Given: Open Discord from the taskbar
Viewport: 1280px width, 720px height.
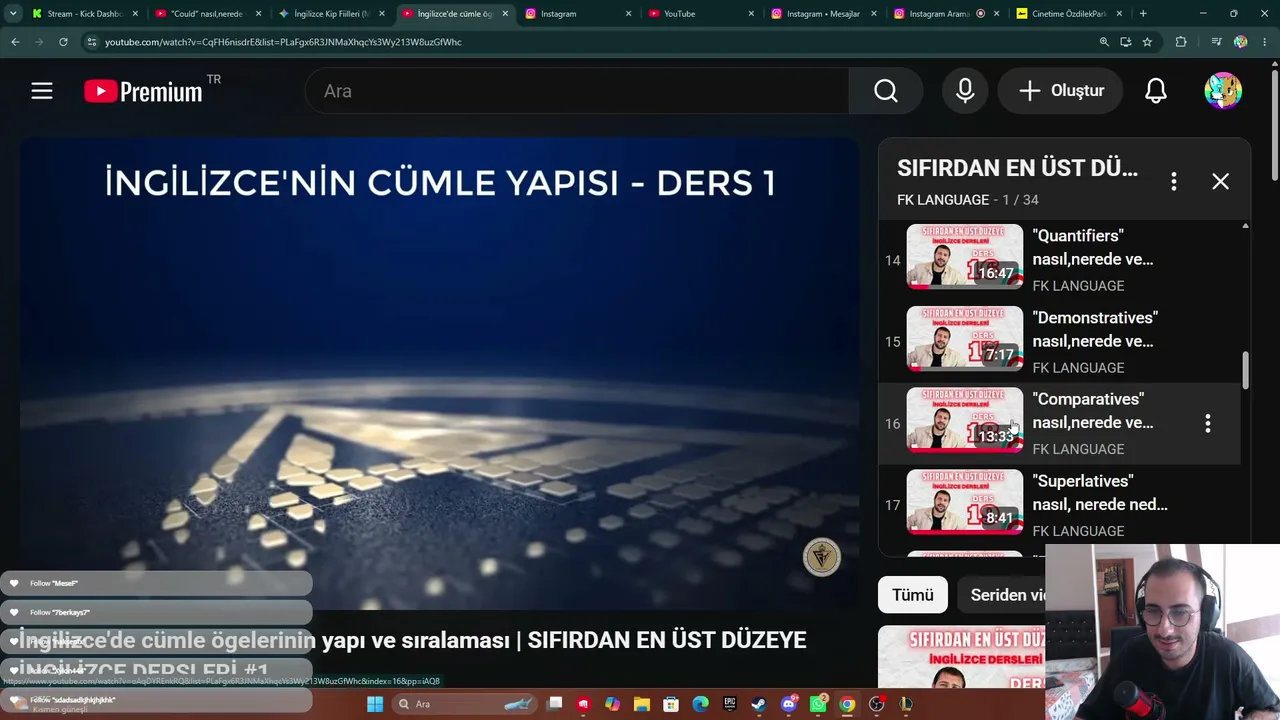Looking at the screenshot, I should 788,704.
